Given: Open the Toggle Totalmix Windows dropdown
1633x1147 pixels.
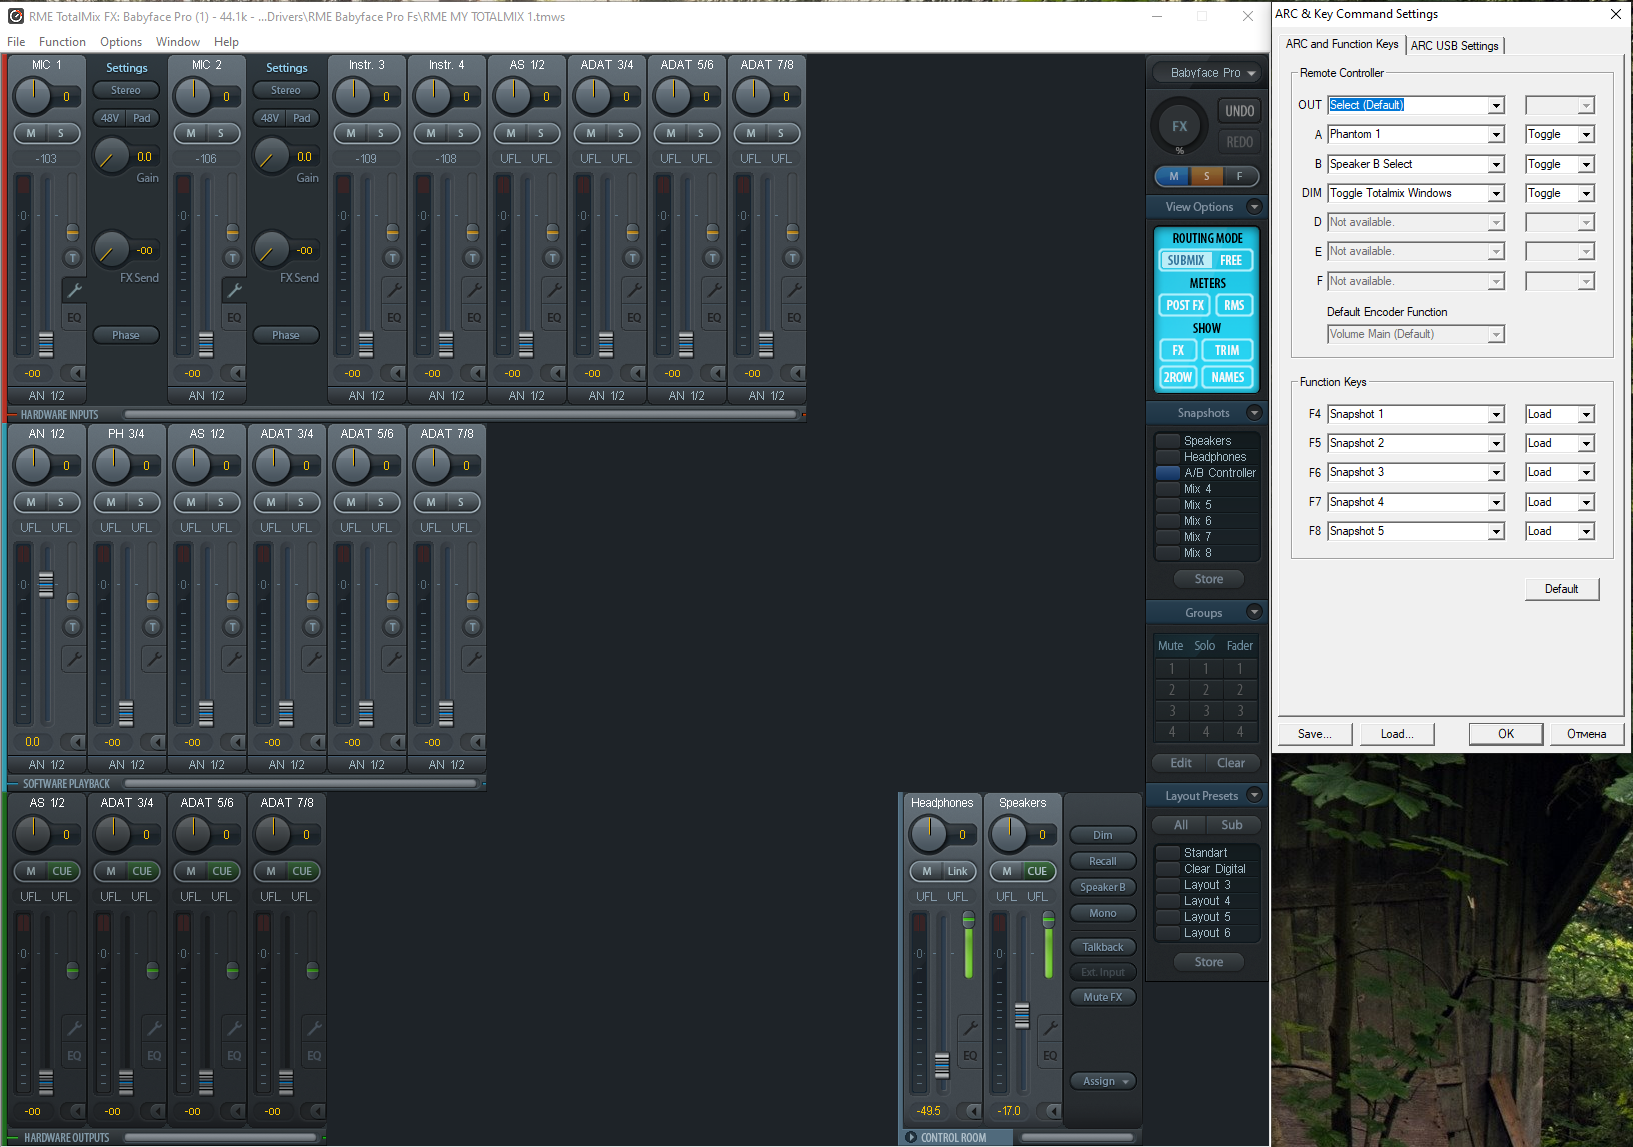Looking at the screenshot, I should 1496,194.
